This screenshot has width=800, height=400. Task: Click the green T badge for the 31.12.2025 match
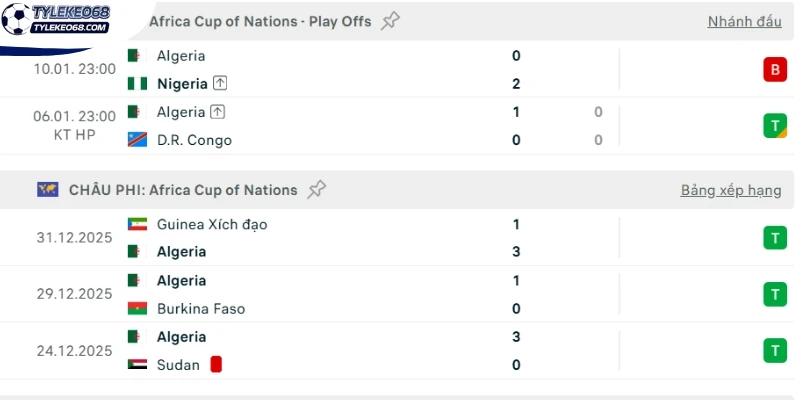[x=775, y=238]
